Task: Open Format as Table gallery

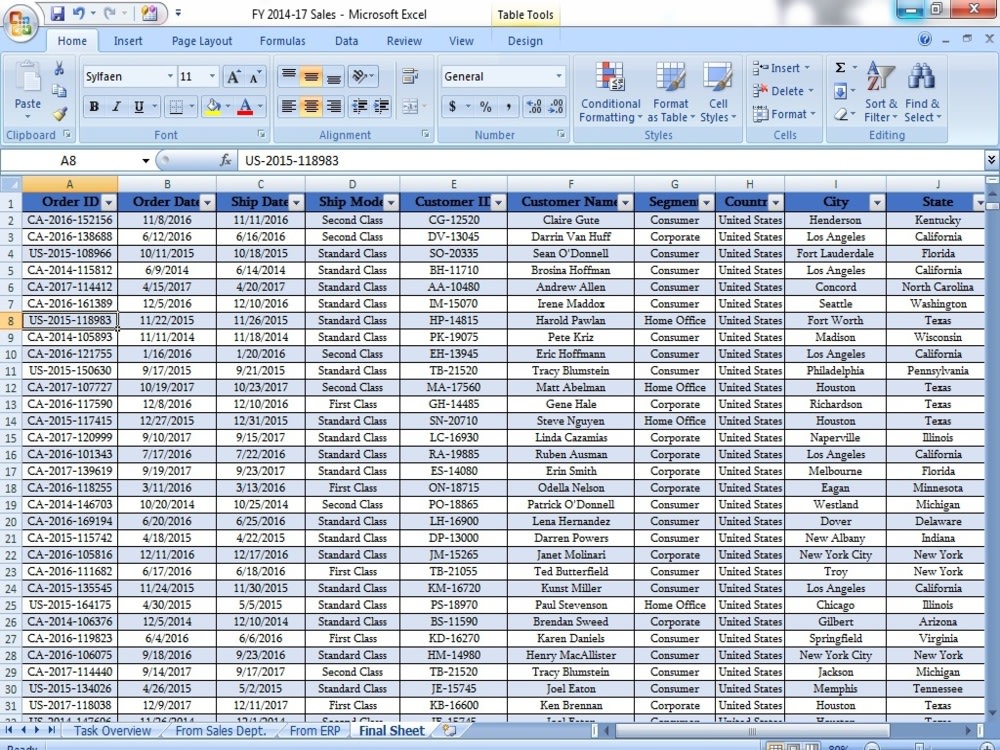Action: (x=670, y=92)
